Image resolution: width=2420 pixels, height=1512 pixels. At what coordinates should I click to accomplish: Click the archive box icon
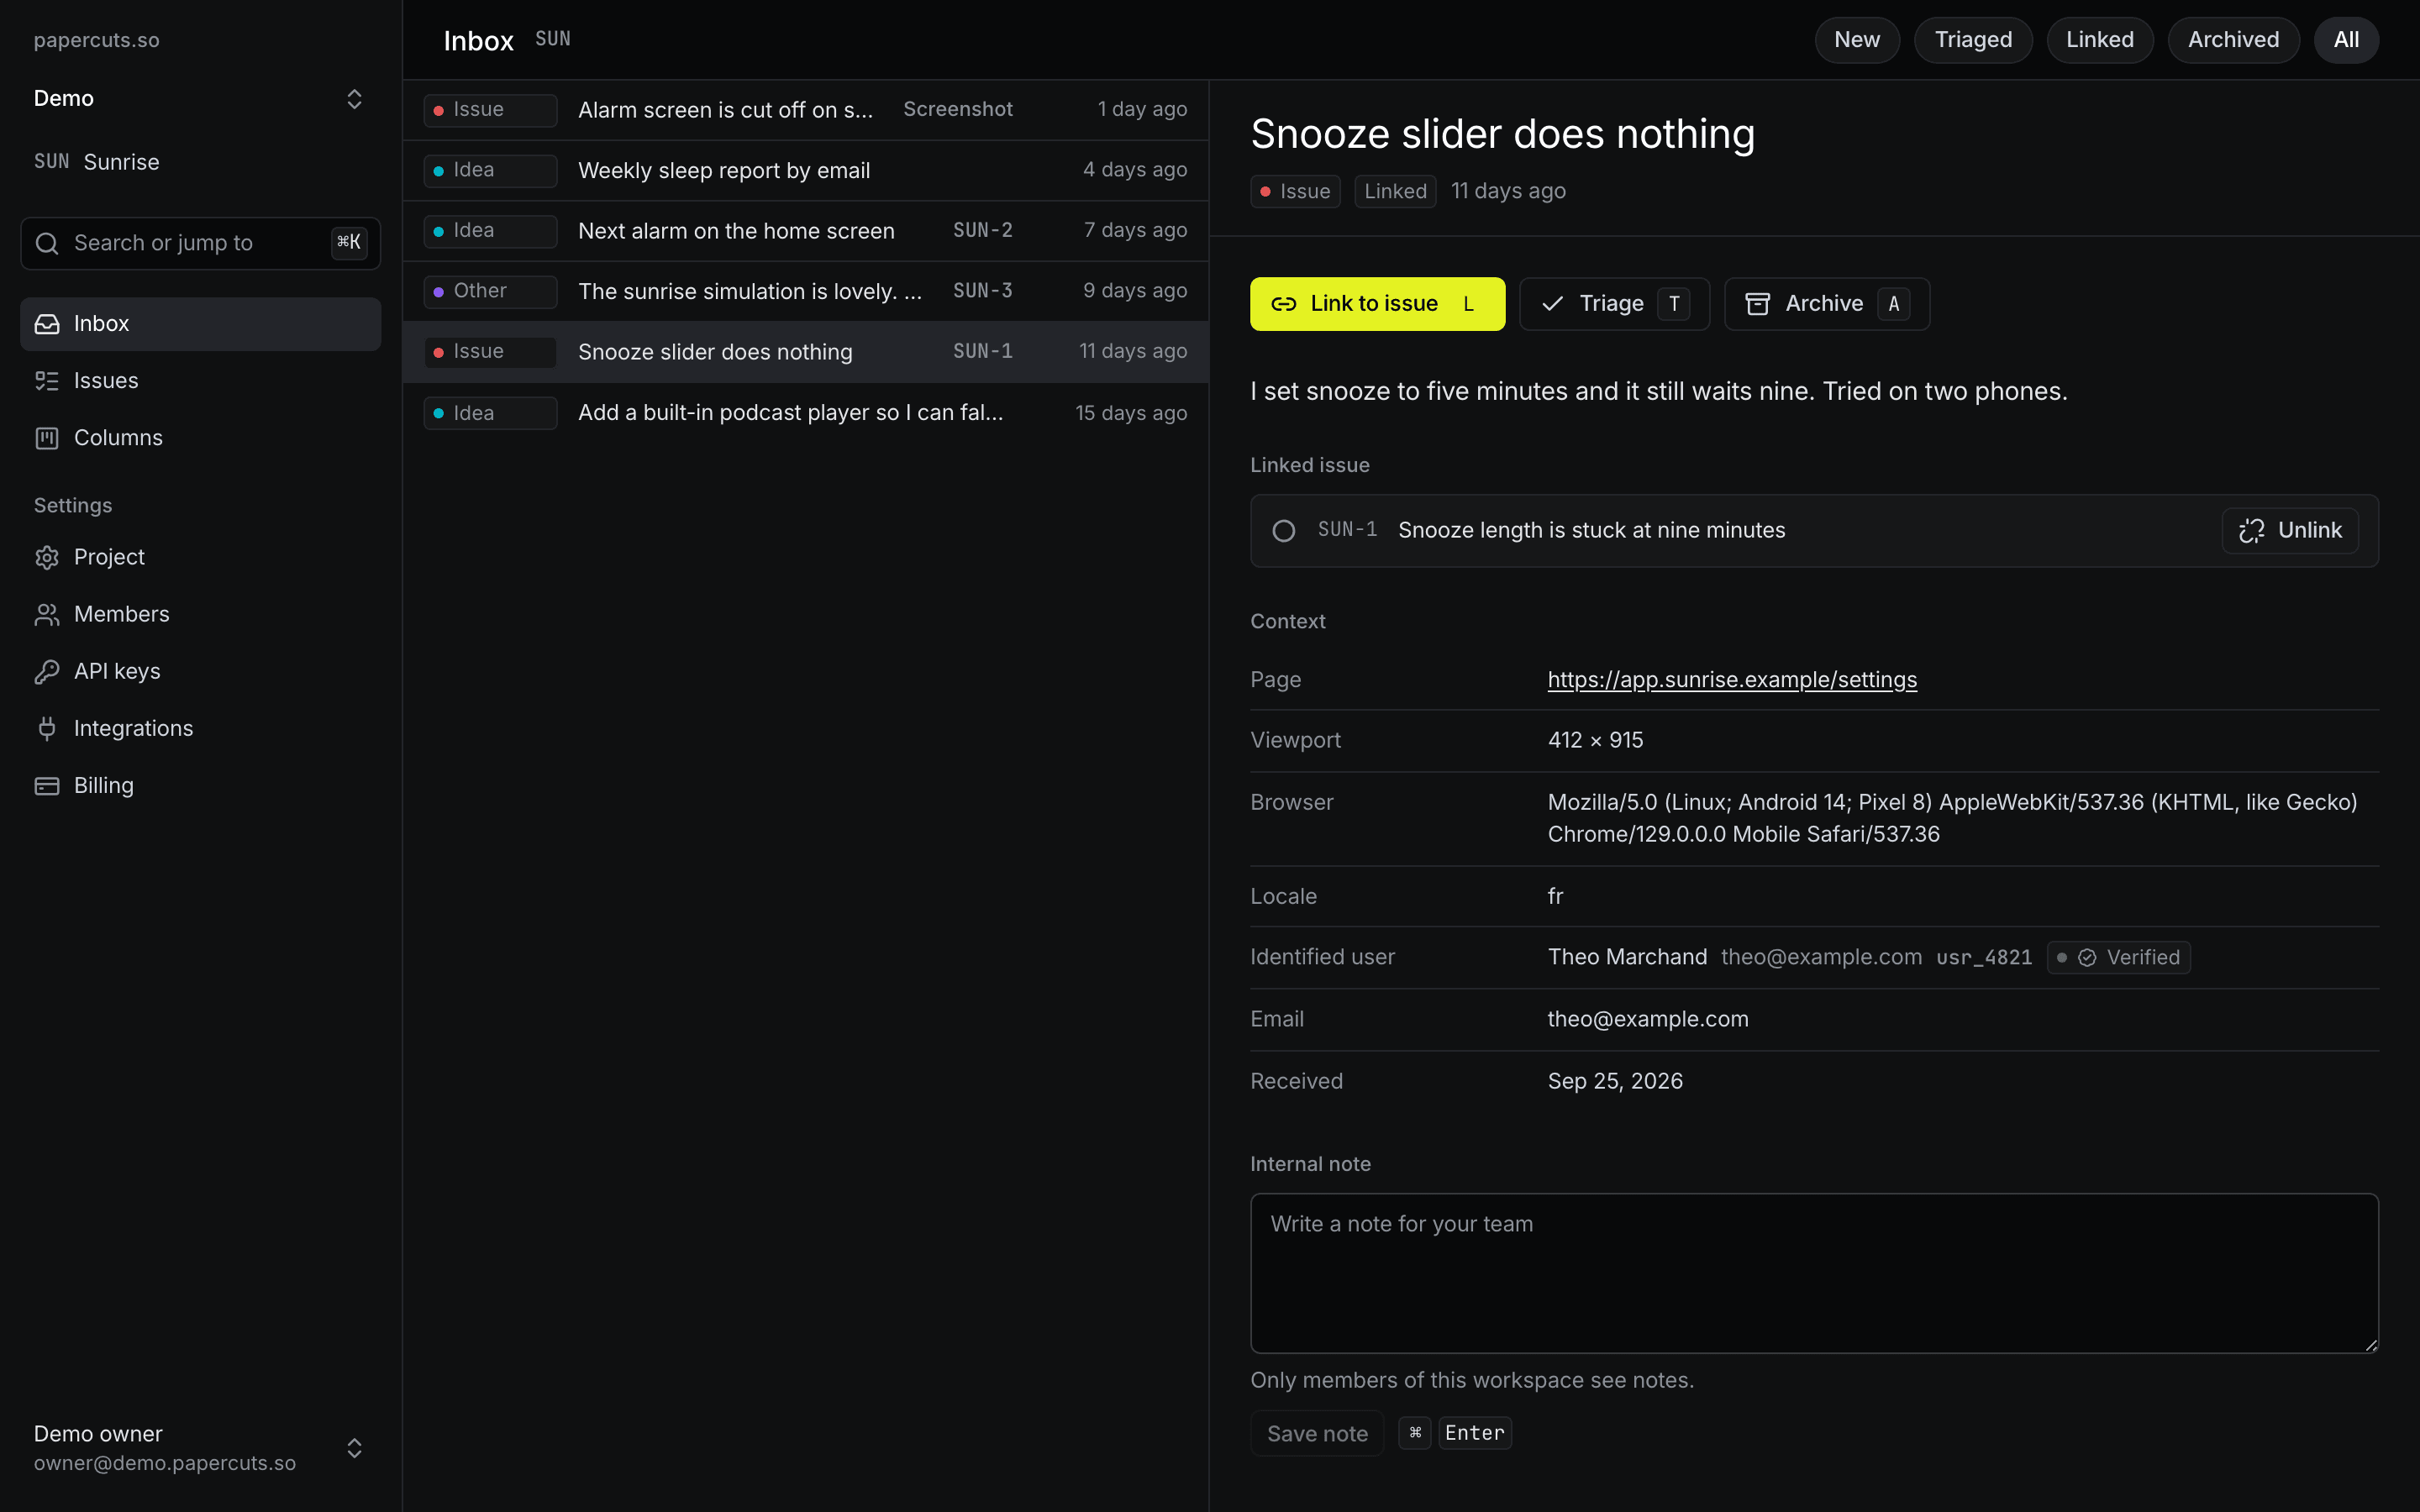coord(1757,304)
